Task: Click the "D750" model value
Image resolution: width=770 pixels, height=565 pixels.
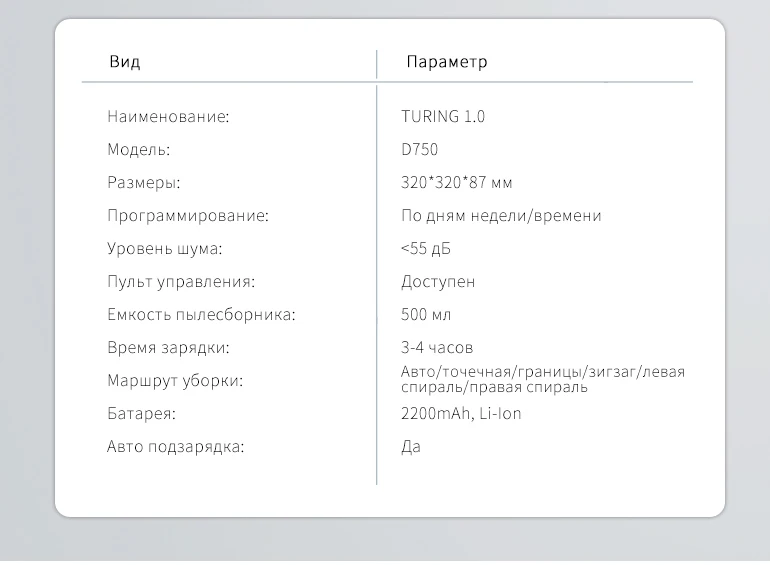Action: [x=419, y=149]
